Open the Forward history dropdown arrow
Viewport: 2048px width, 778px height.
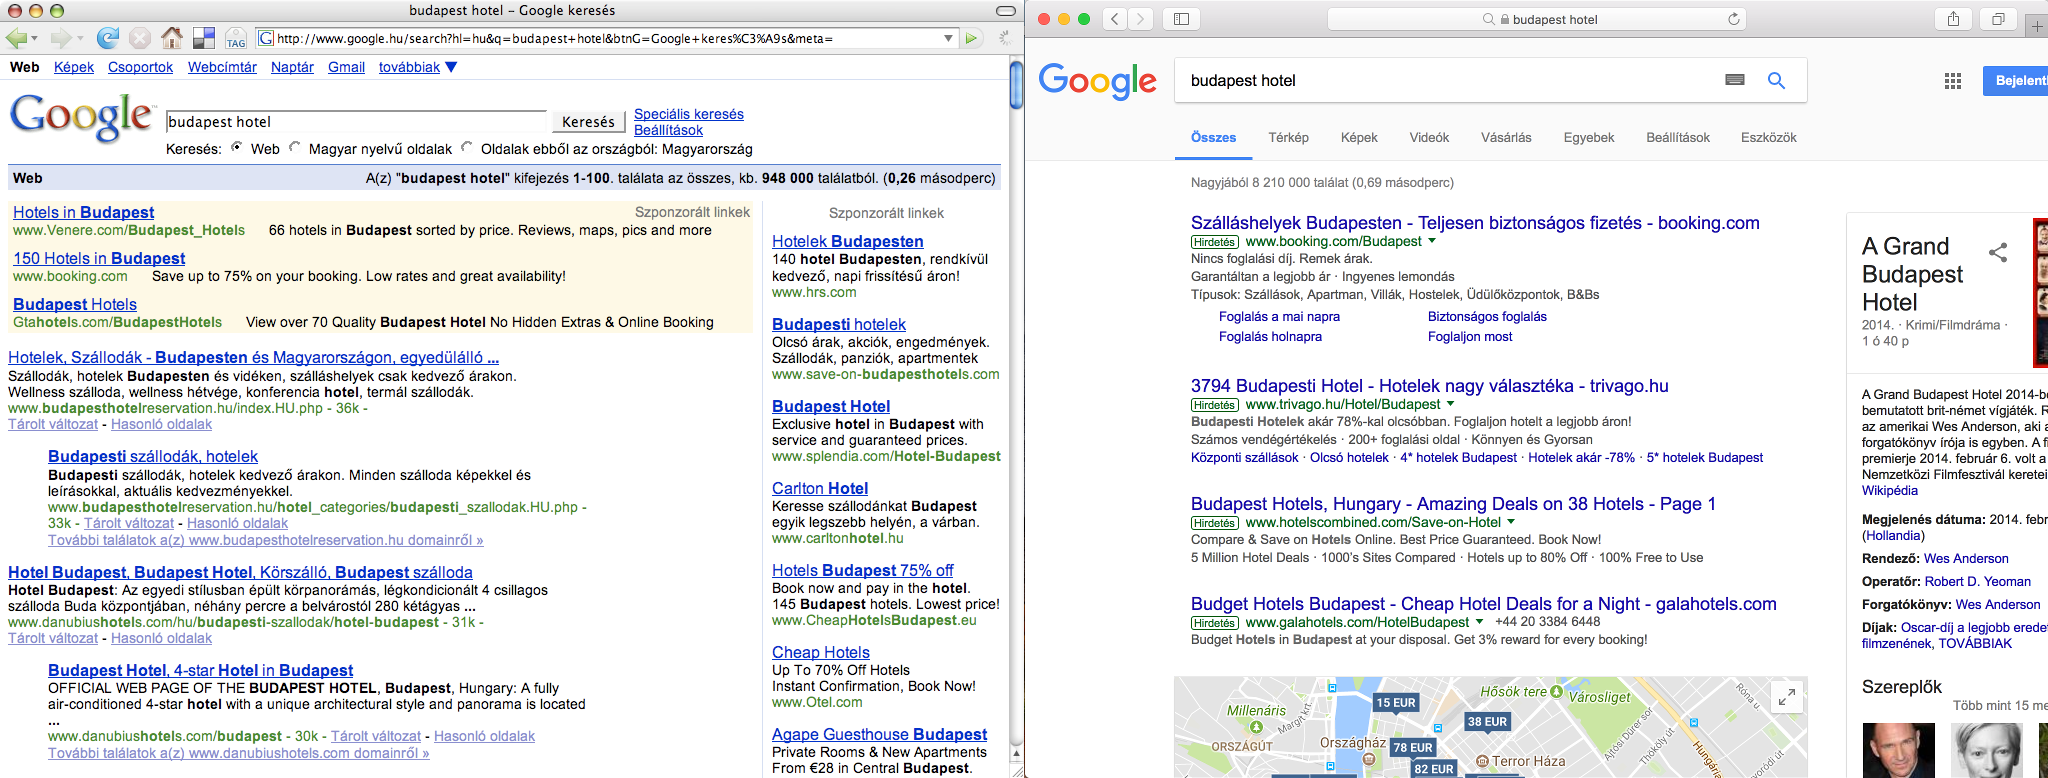(x=80, y=39)
